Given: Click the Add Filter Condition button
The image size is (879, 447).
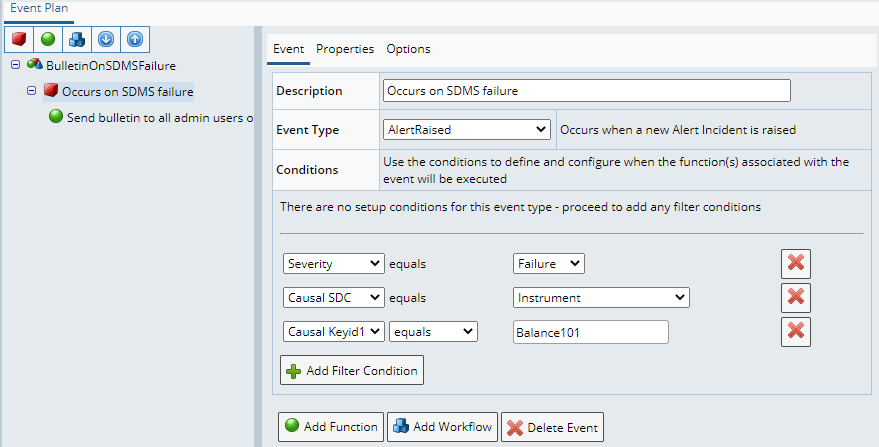Looking at the screenshot, I should click(352, 371).
